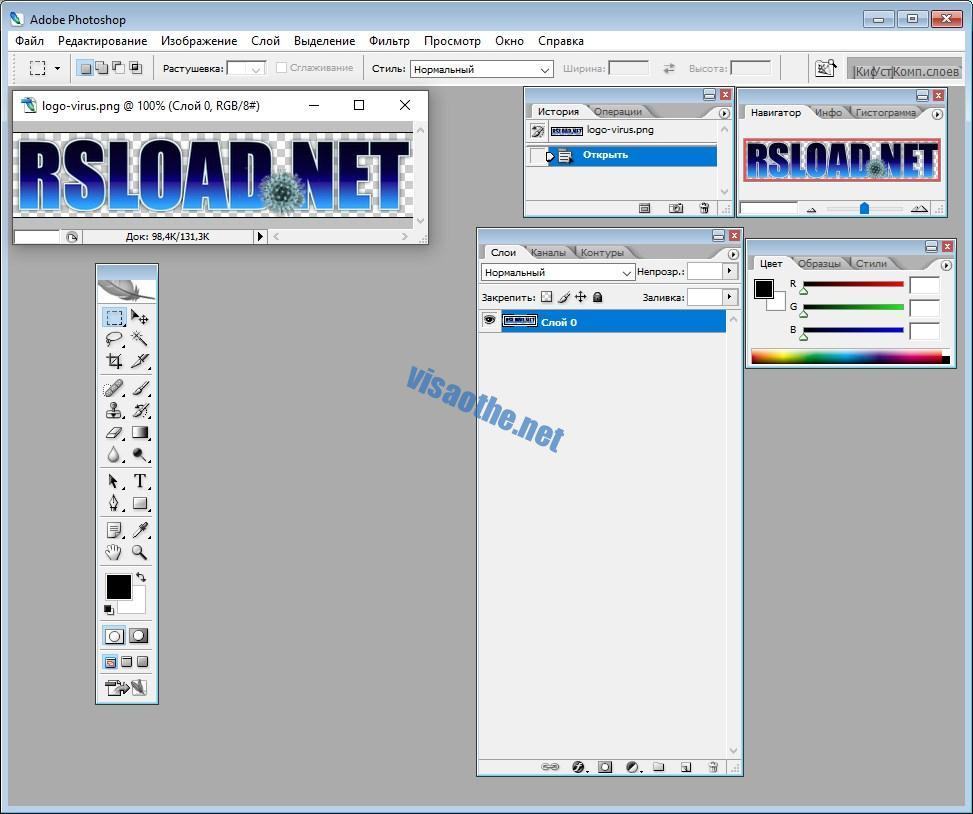Select the Hand tool
The image size is (973, 814).
coord(114,552)
